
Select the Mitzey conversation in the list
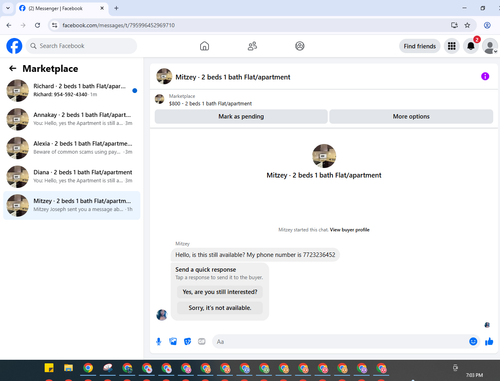[72, 205]
